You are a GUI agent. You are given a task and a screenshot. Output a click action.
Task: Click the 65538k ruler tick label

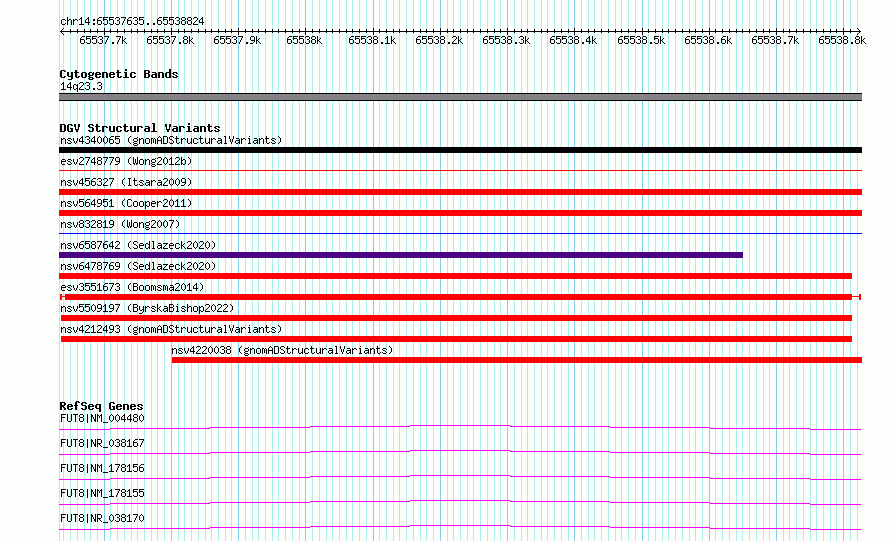[x=304, y=41]
